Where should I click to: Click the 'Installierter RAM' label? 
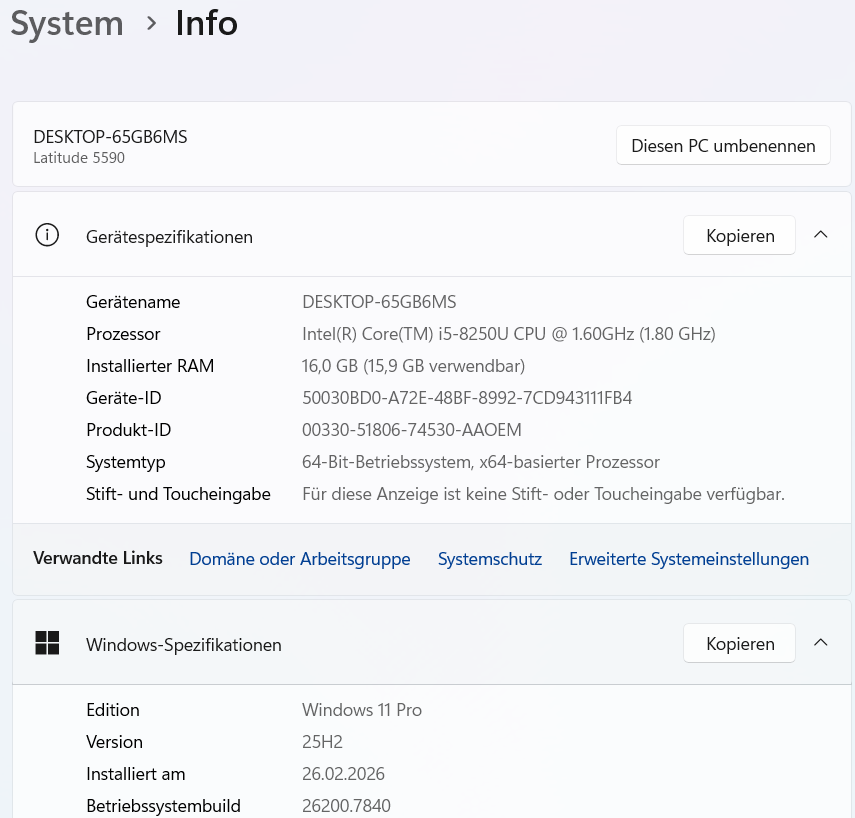150,366
